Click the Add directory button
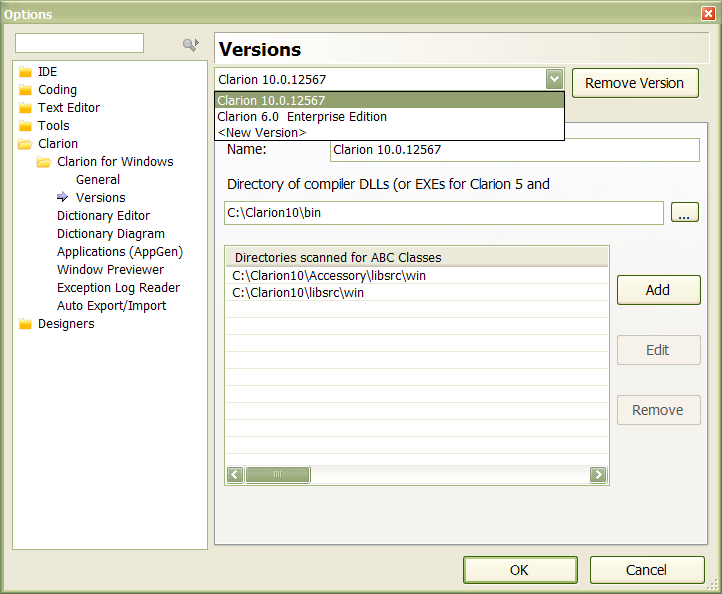This screenshot has width=722, height=594. click(x=658, y=290)
